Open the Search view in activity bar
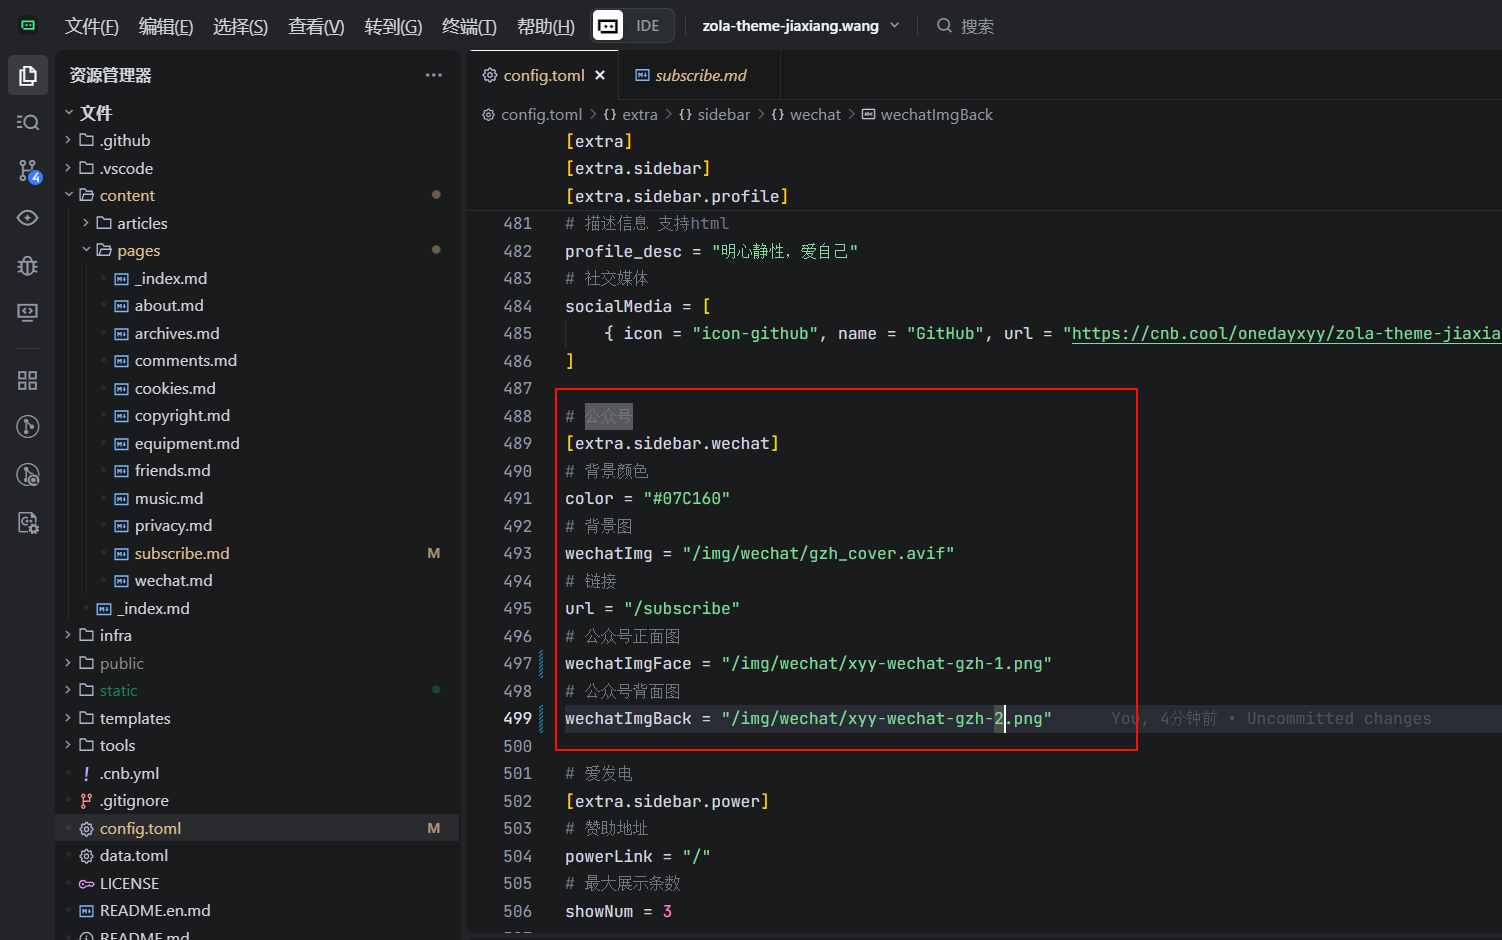1502x940 pixels. point(28,122)
